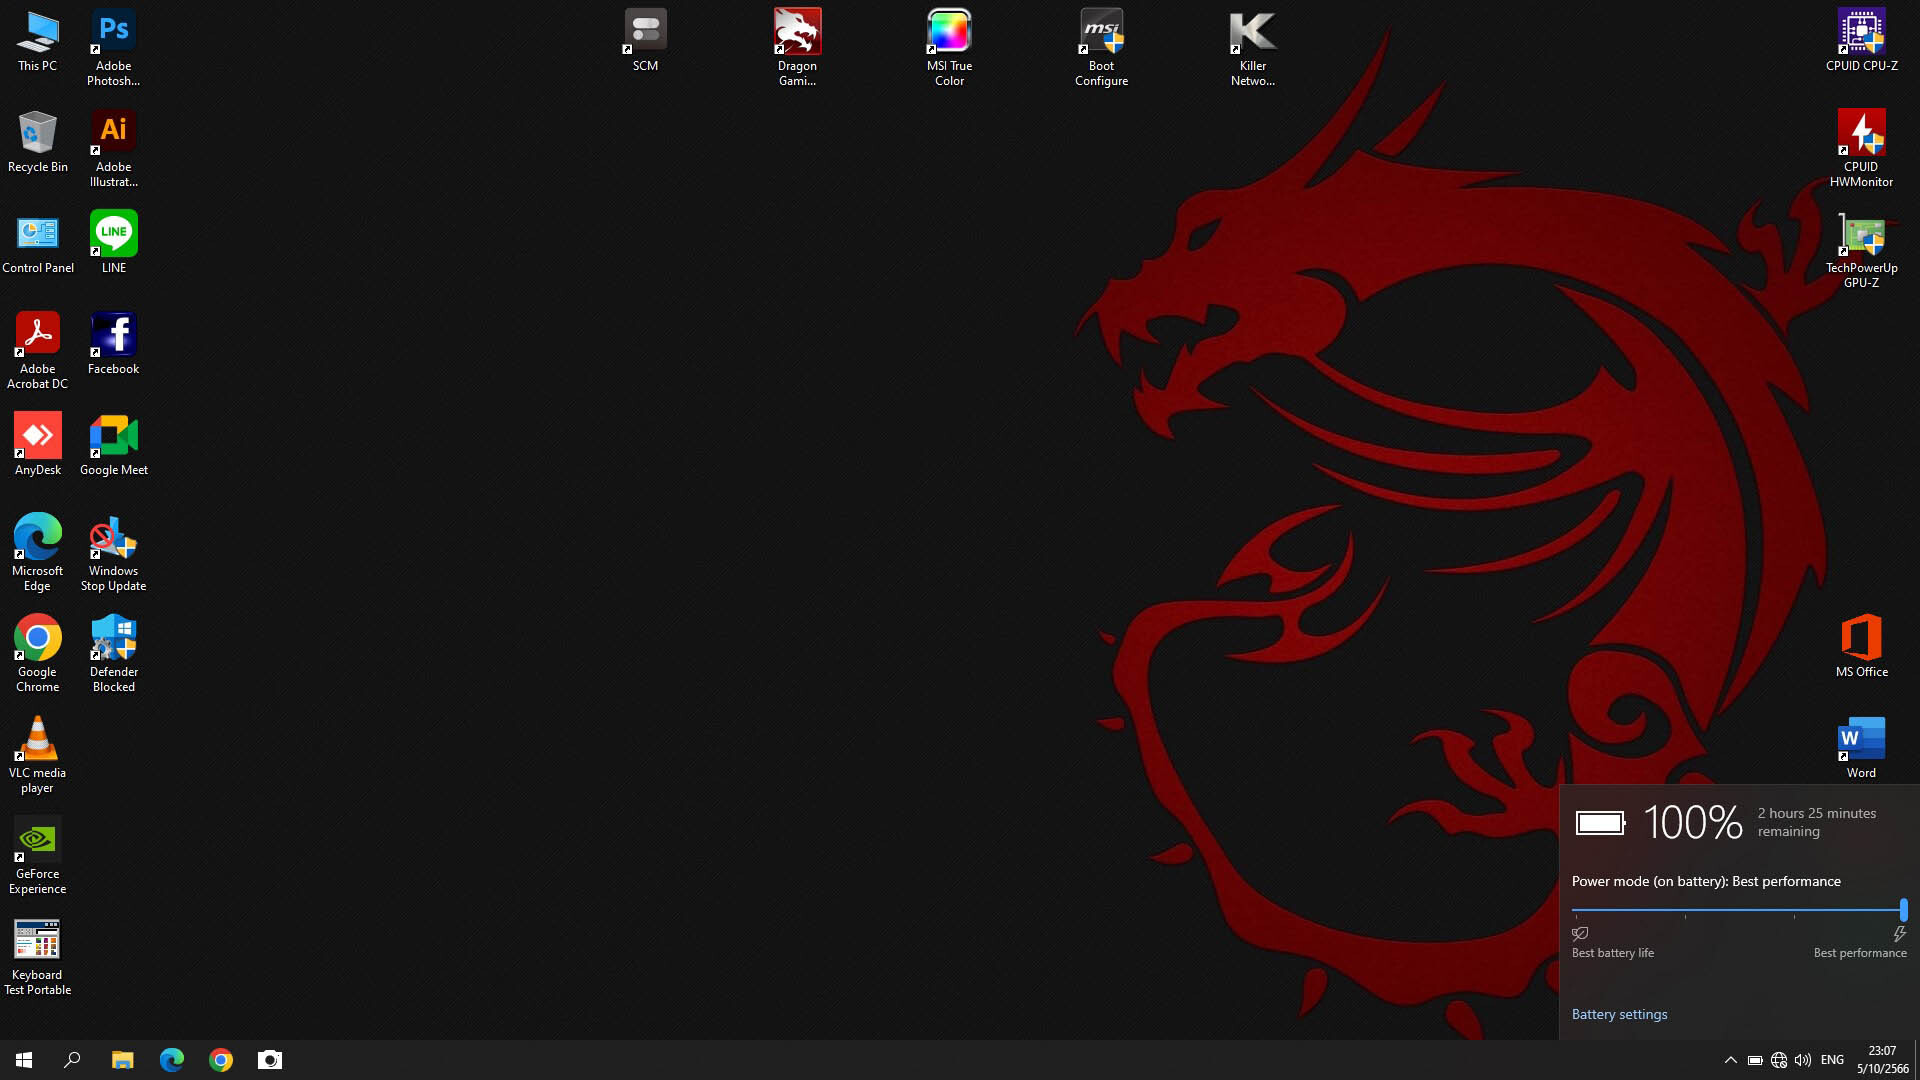Viewport: 1920px width, 1080px height.
Task: Open GeForce Experience shortcut
Action: [37, 856]
